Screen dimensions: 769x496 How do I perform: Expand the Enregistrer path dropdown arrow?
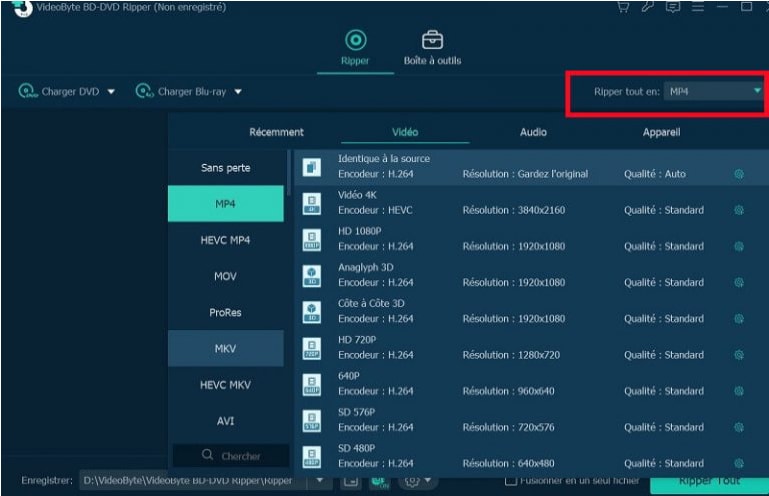point(320,480)
